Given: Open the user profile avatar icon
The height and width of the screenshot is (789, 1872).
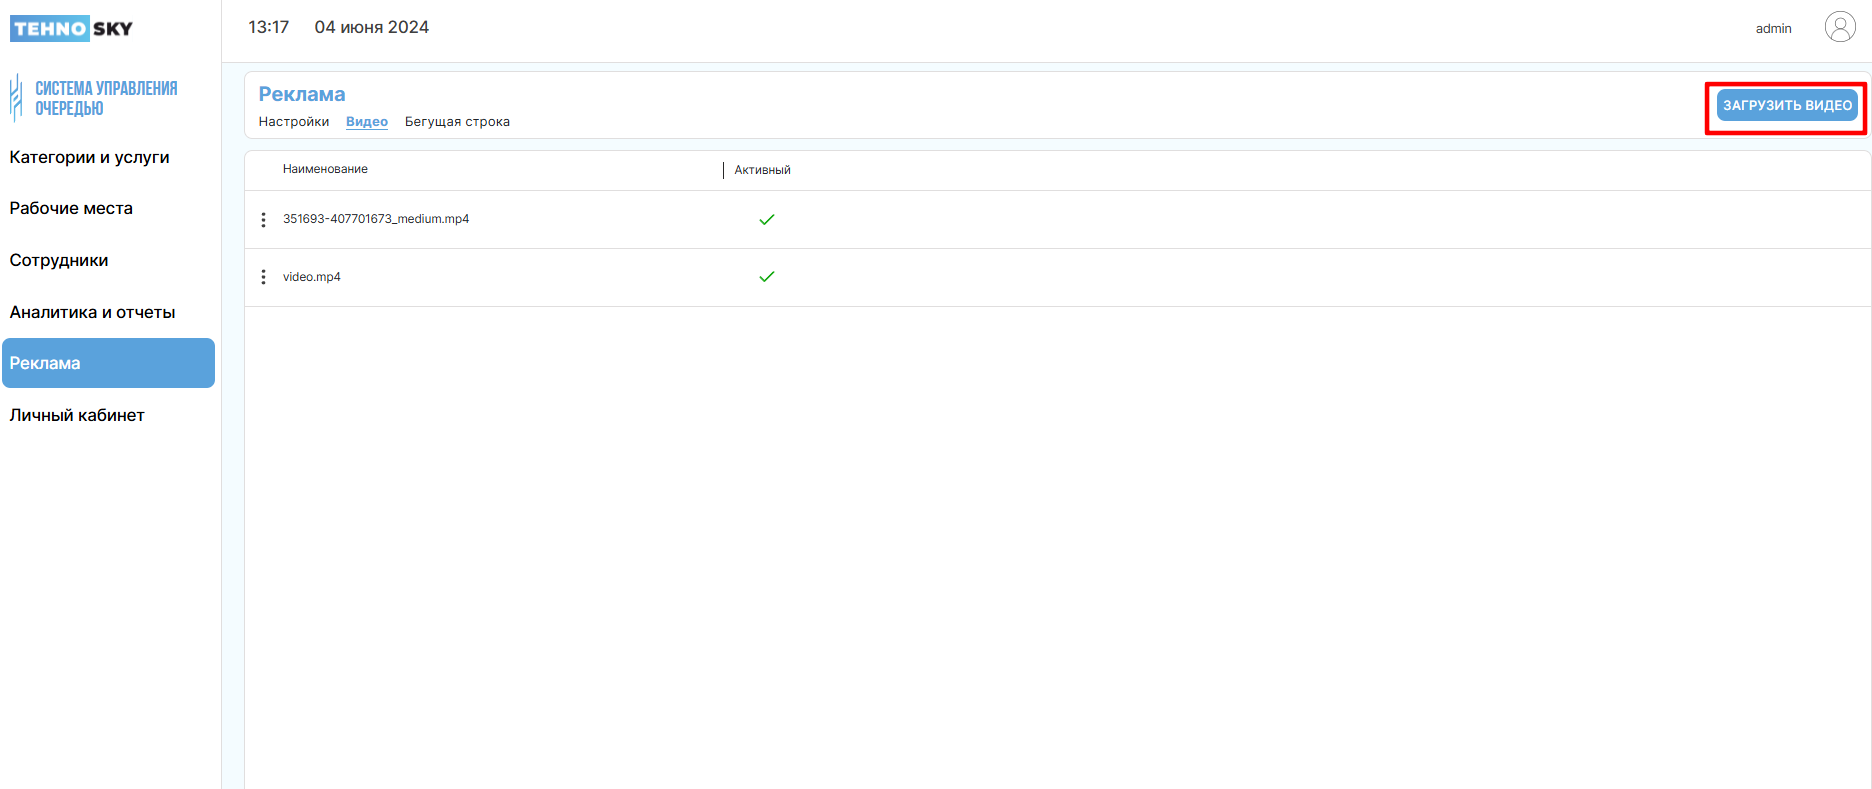Looking at the screenshot, I should coord(1839,27).
